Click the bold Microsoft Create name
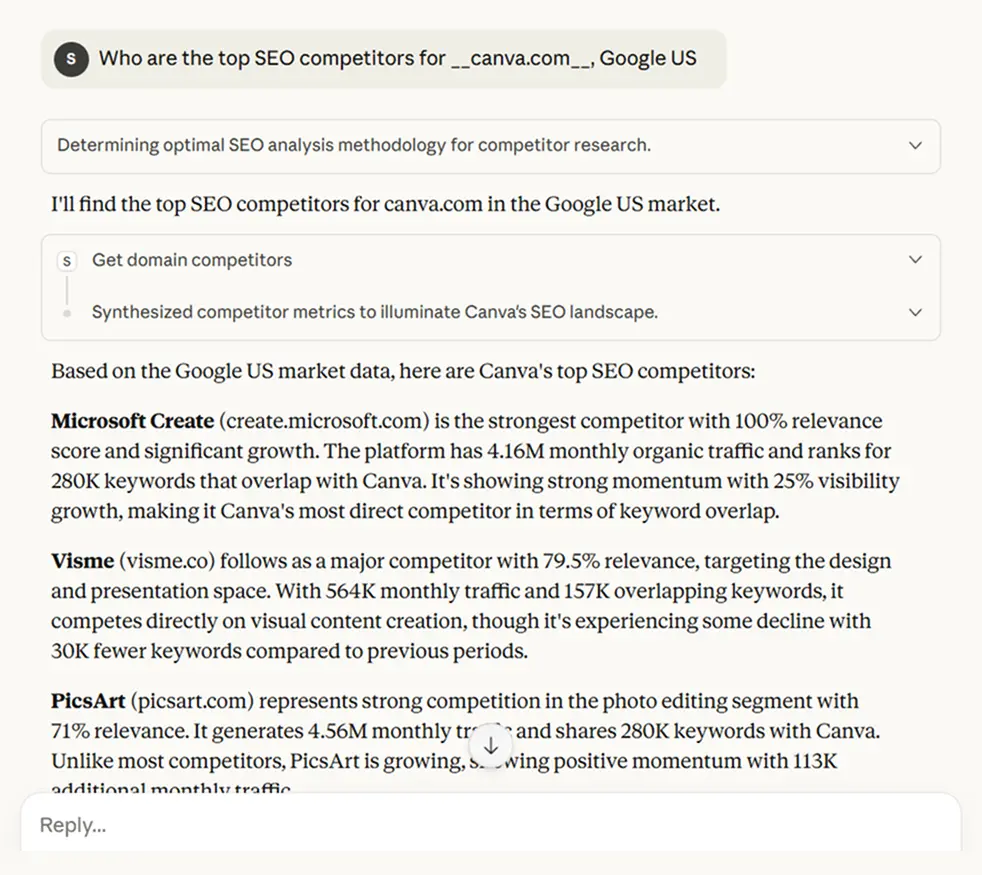 (x=132, y=421)
